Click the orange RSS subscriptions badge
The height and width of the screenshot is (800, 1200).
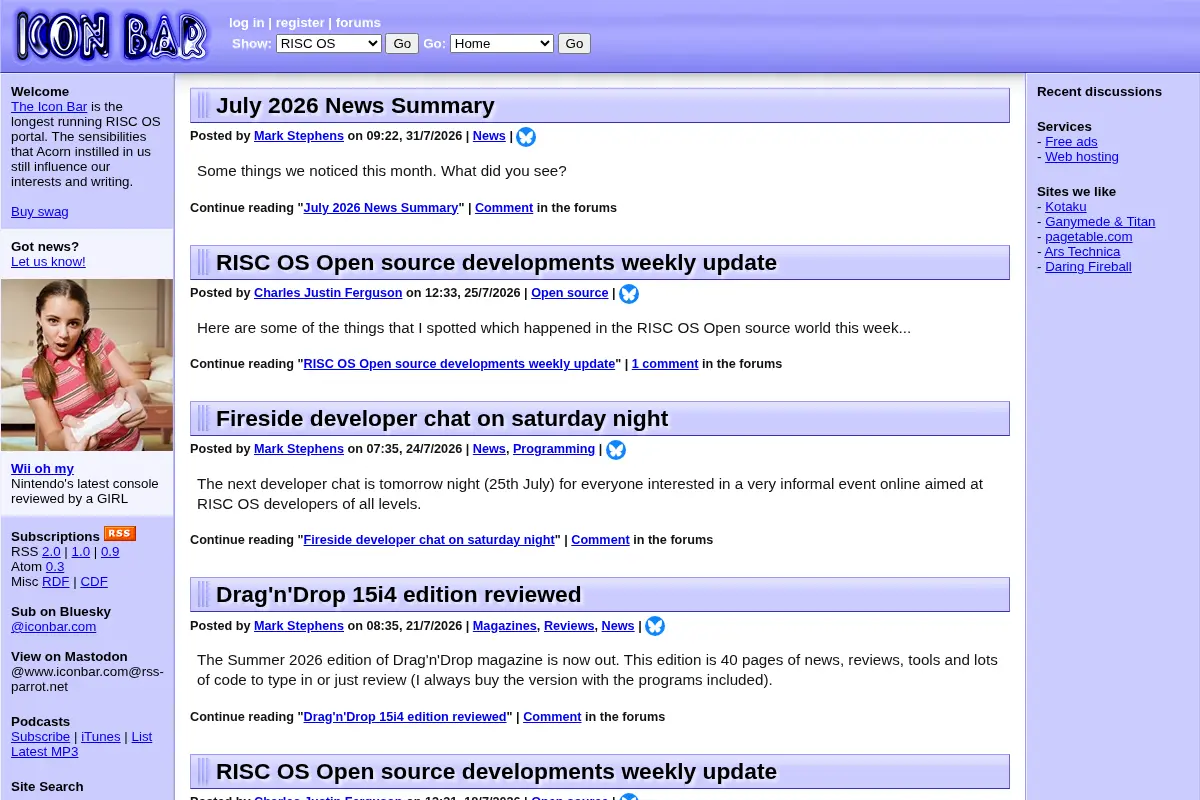pyautogui.click(x=120, y=534)
